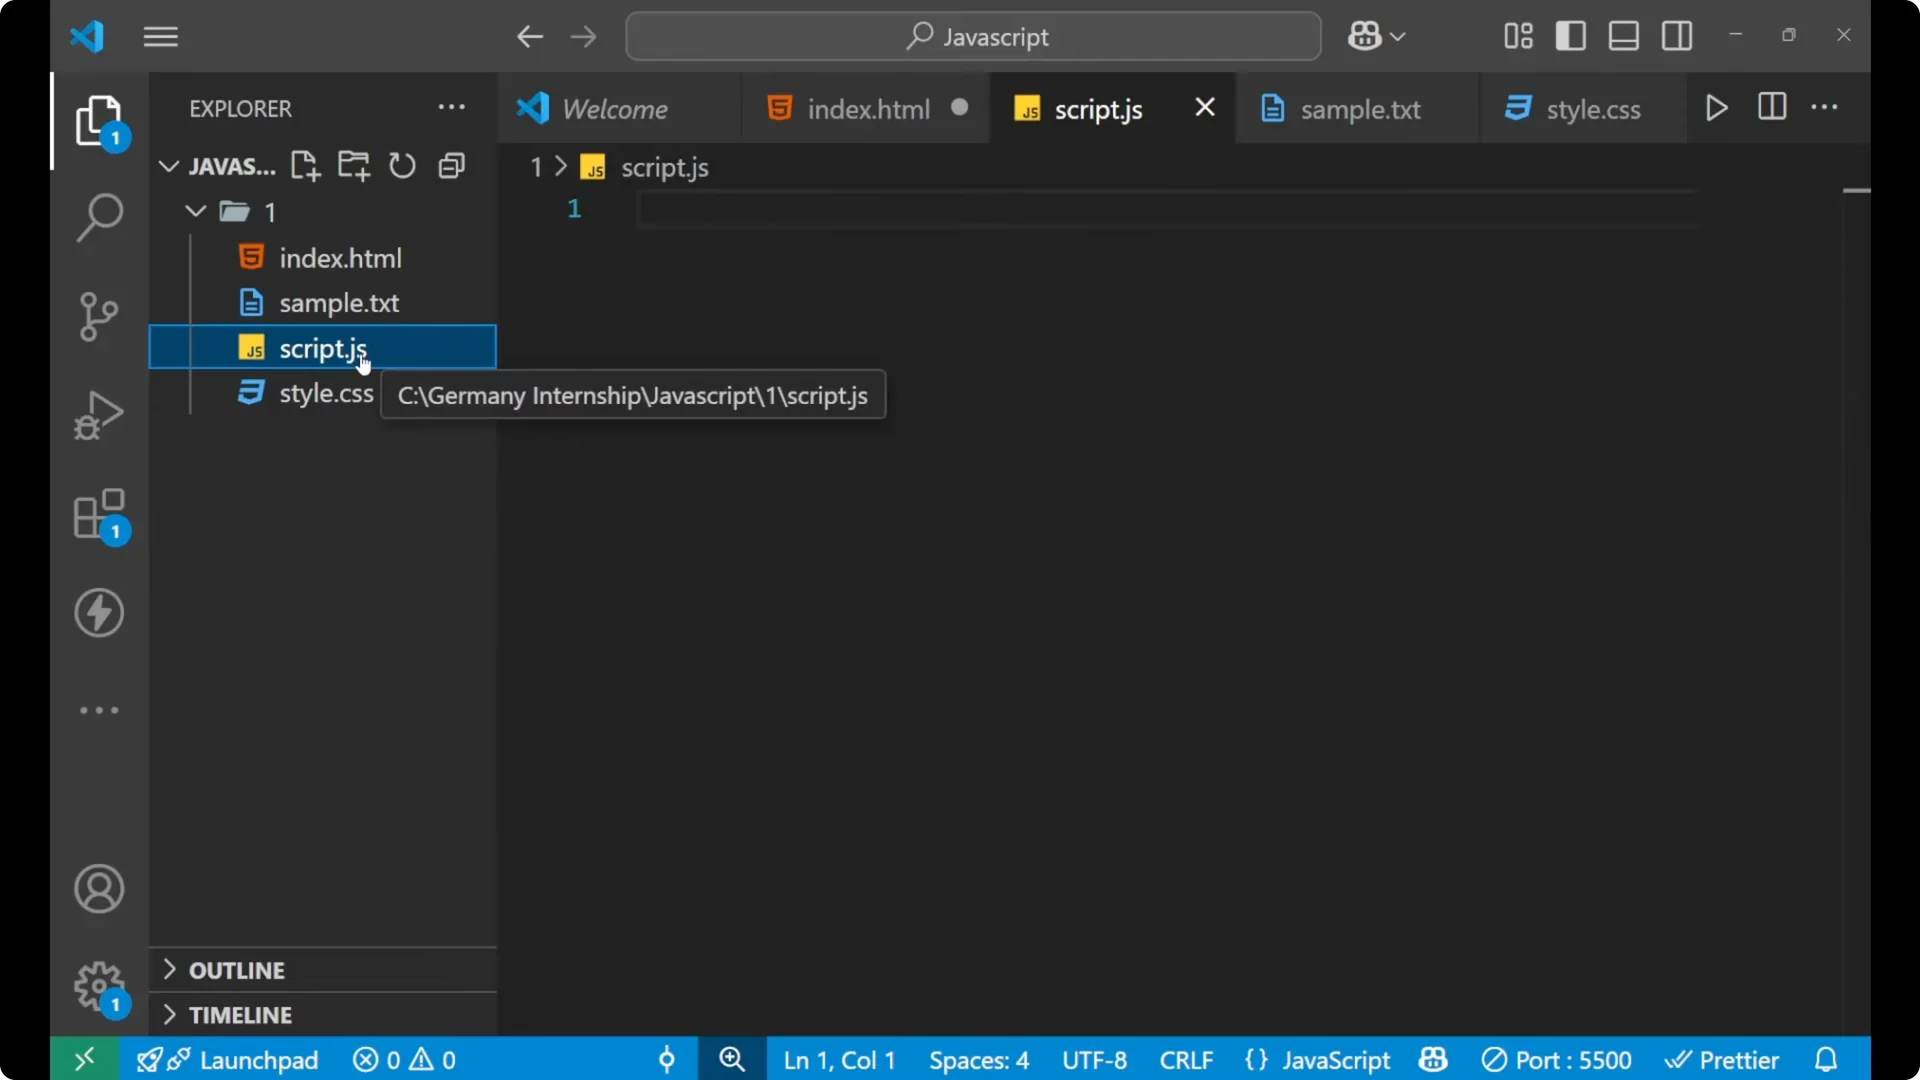Toggle the Panel visibility
Viewport: 1920px width, 1080px height.
pos(1623,36)
